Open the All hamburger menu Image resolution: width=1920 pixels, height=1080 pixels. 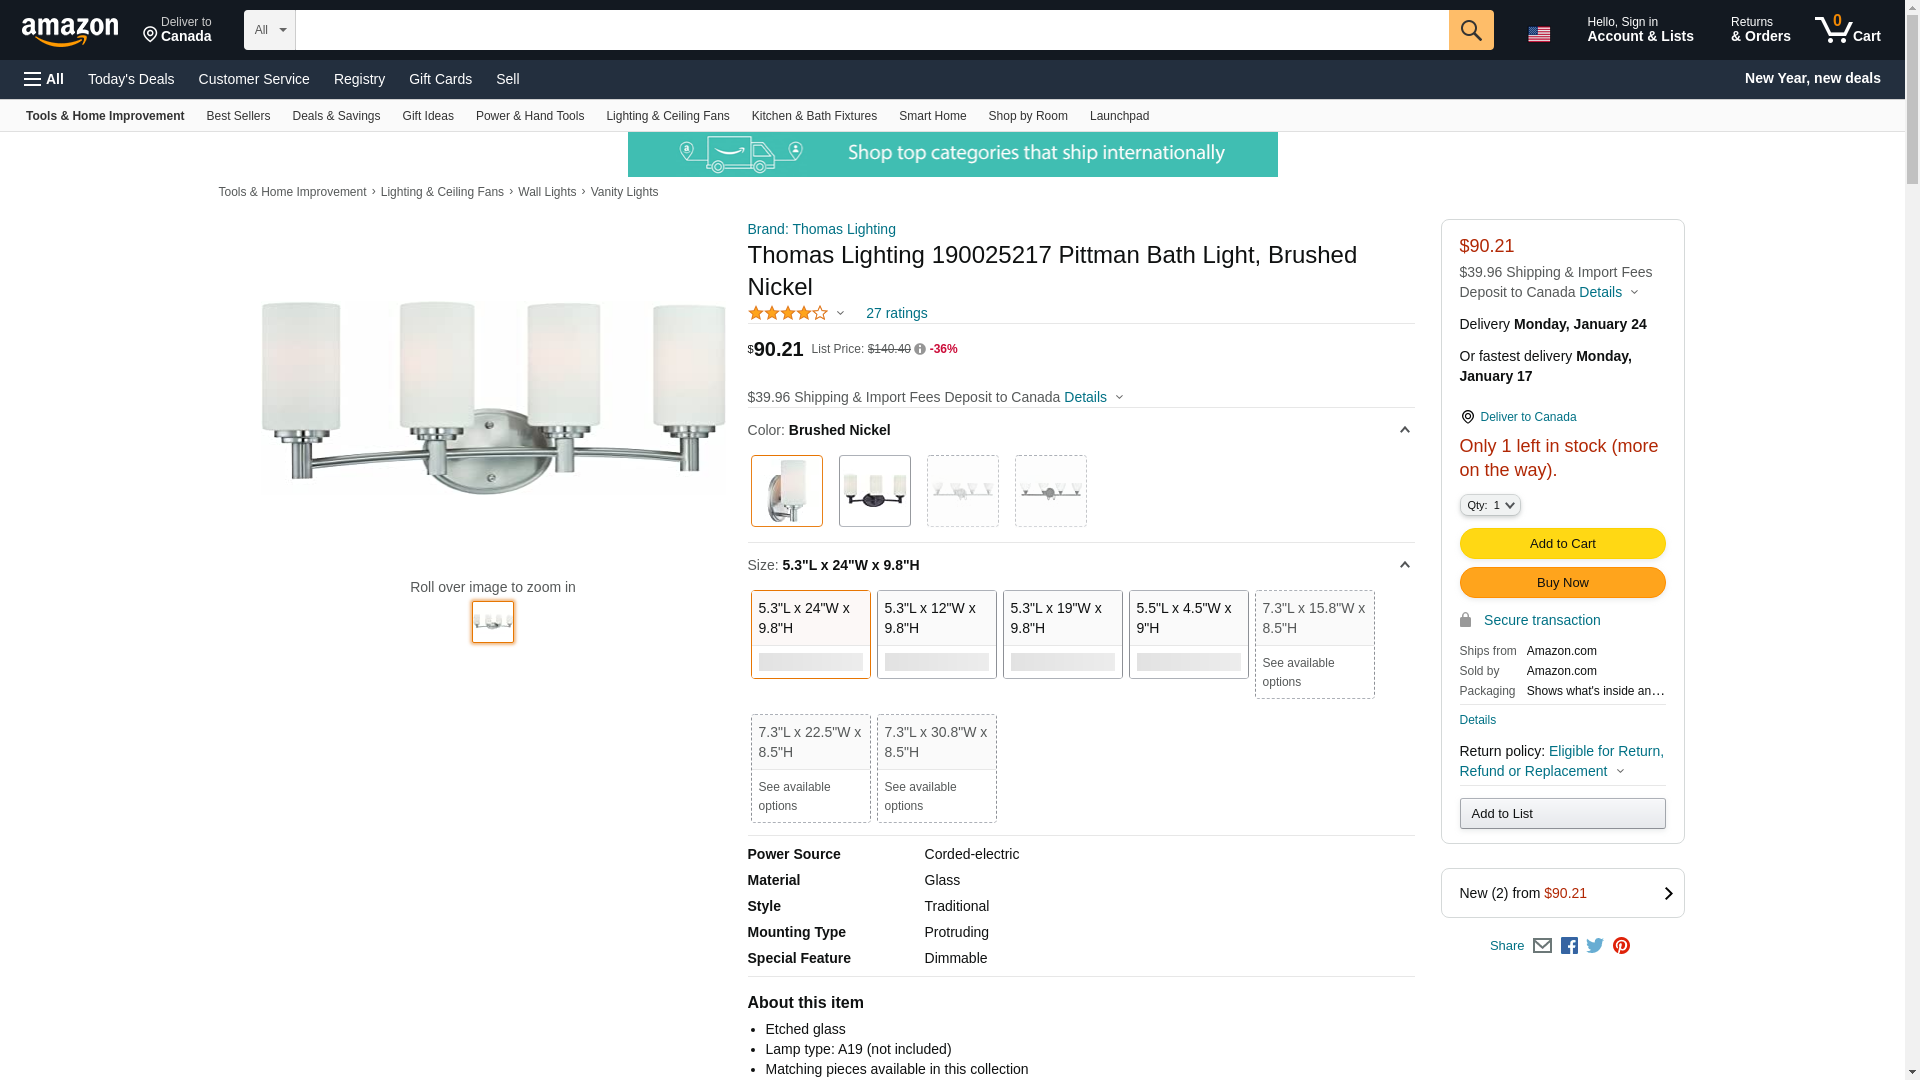click(x=44, y=79)
